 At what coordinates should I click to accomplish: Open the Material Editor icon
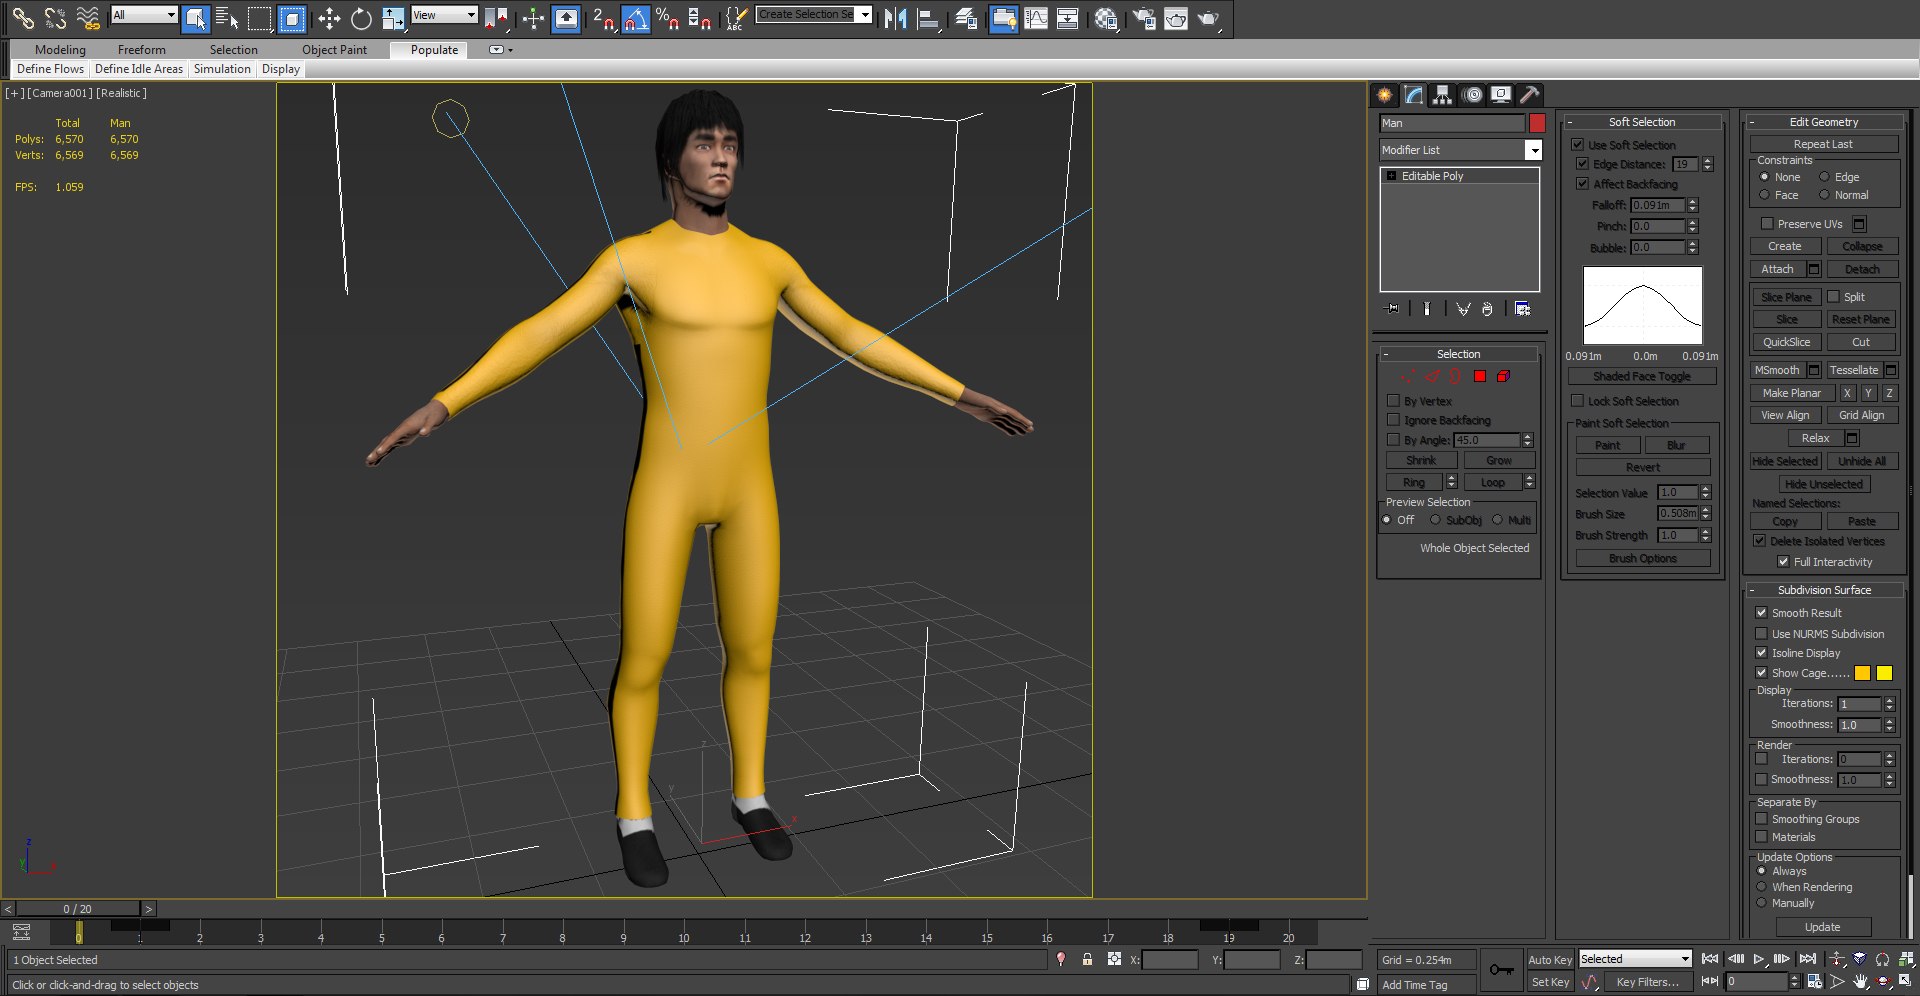point(1105,18)
